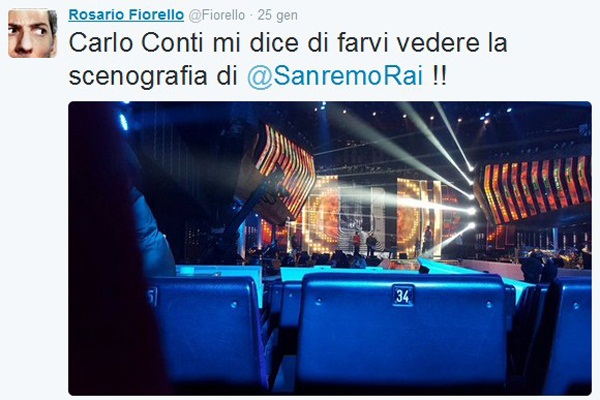Click the words Carlo Conti in tweet
Screen dimensions: 600x400
136,43
